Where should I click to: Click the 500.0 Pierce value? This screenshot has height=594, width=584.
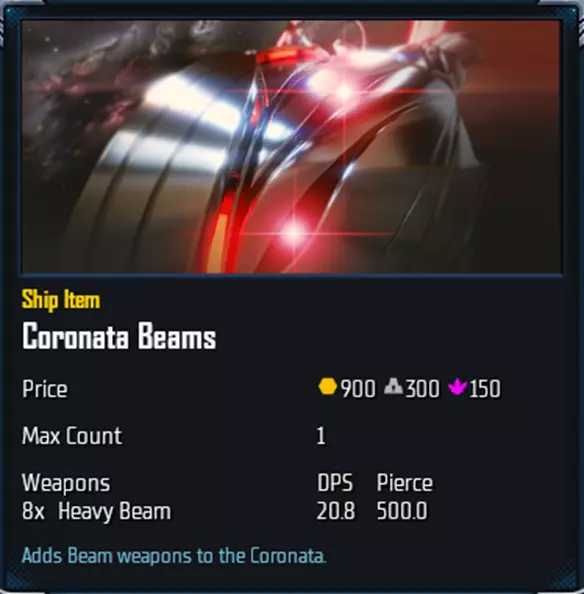[x=402, y=511]
